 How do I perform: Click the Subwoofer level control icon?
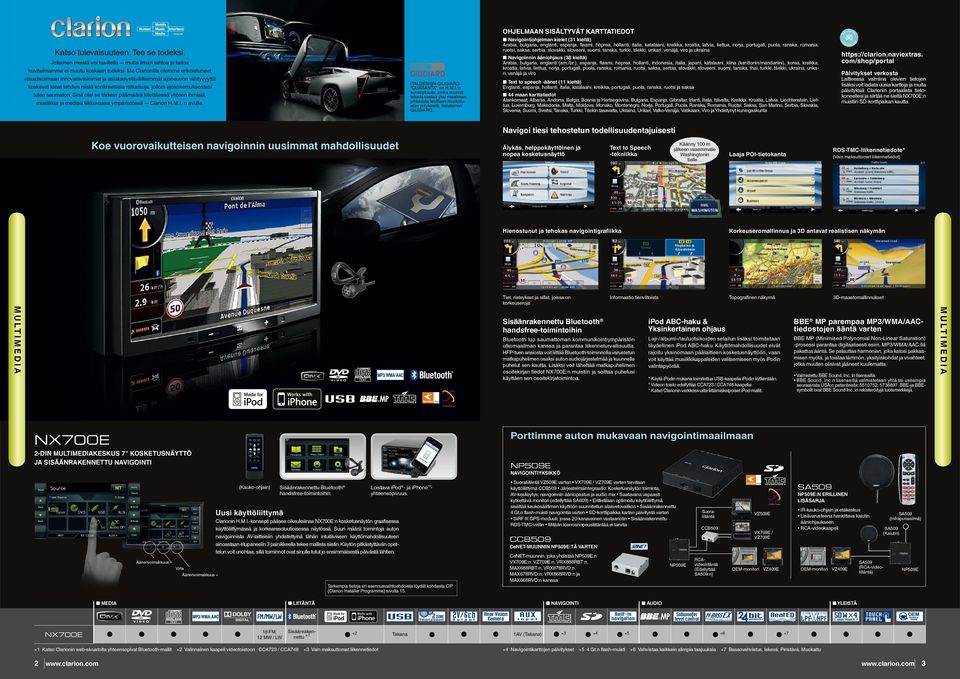[x=687, y=617]
